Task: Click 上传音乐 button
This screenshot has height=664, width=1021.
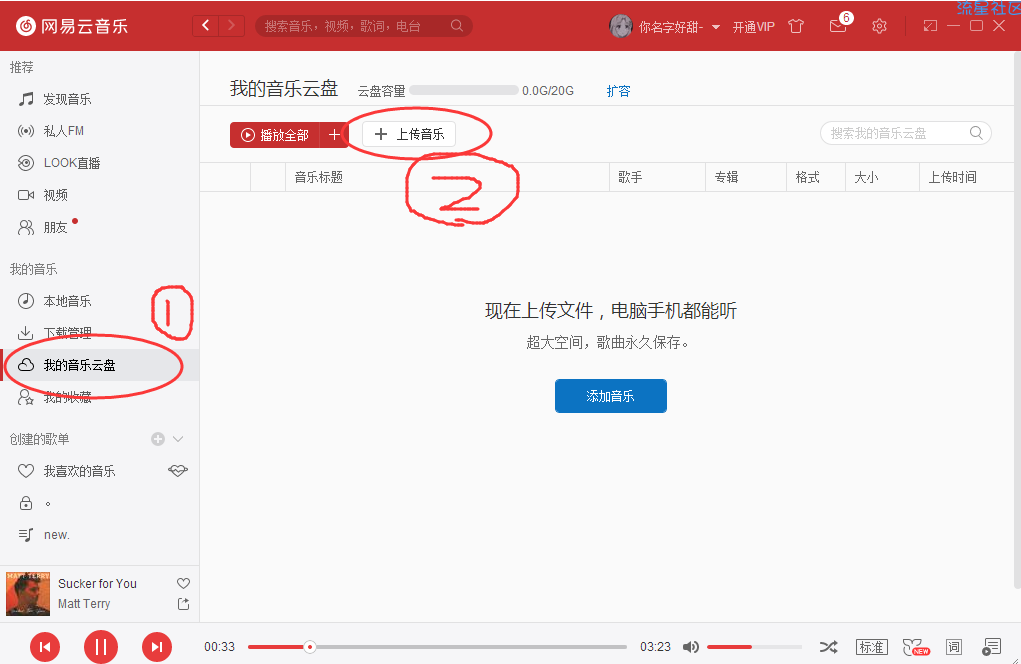Action: tap(409, 134)
